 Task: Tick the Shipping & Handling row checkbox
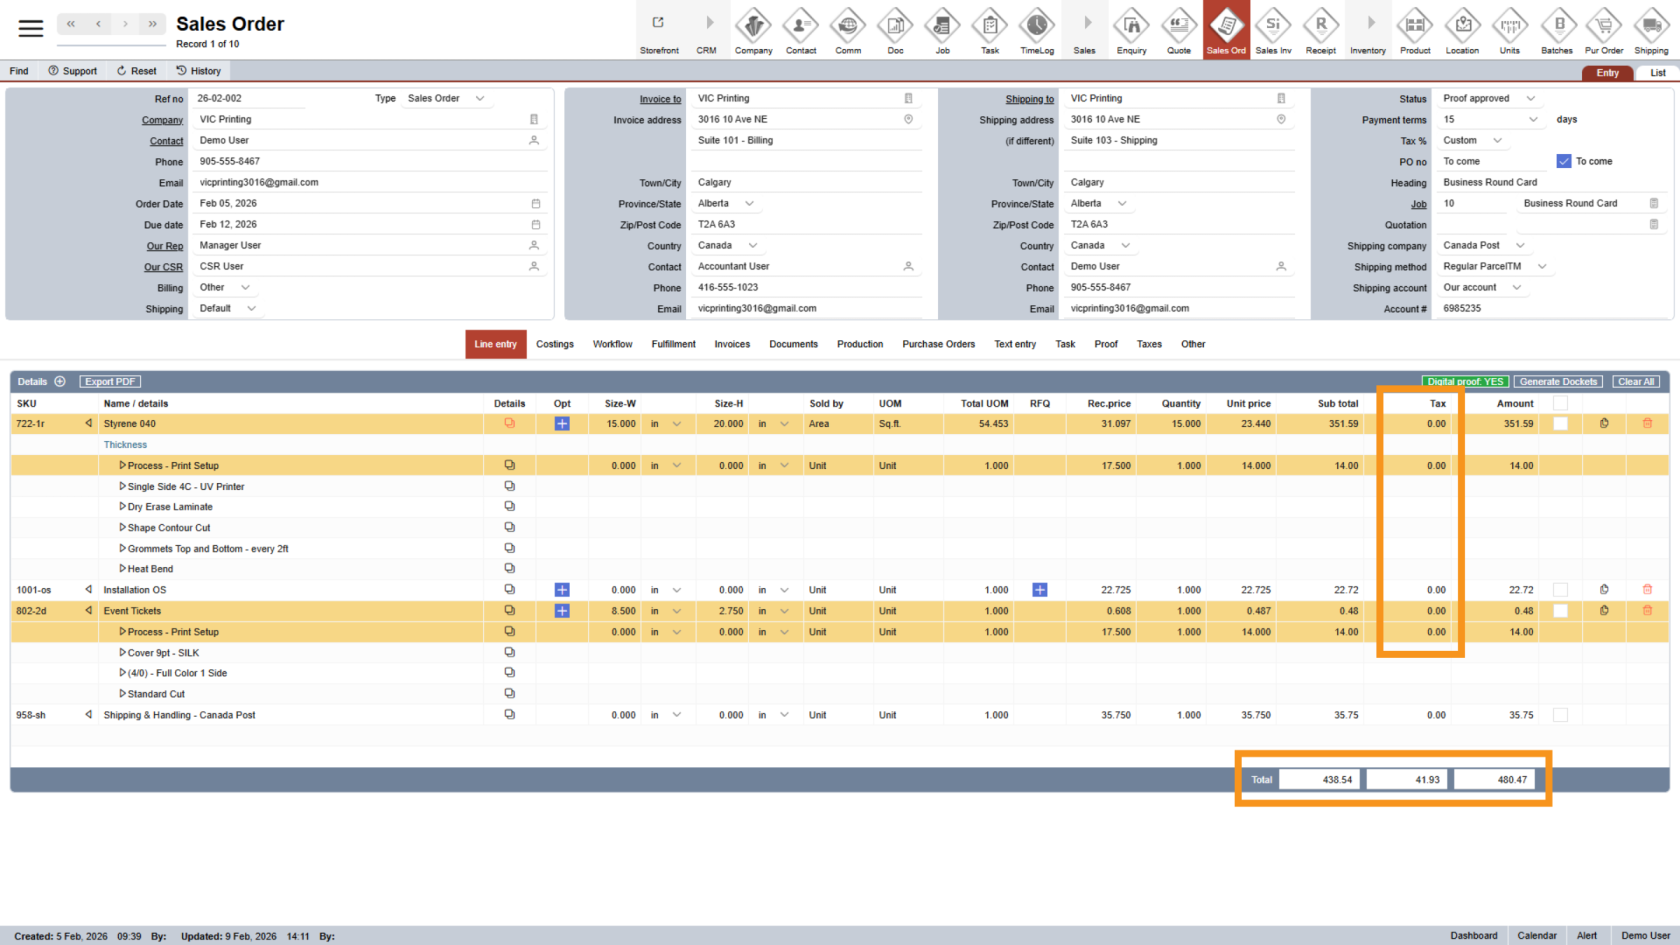[1560, 715]
